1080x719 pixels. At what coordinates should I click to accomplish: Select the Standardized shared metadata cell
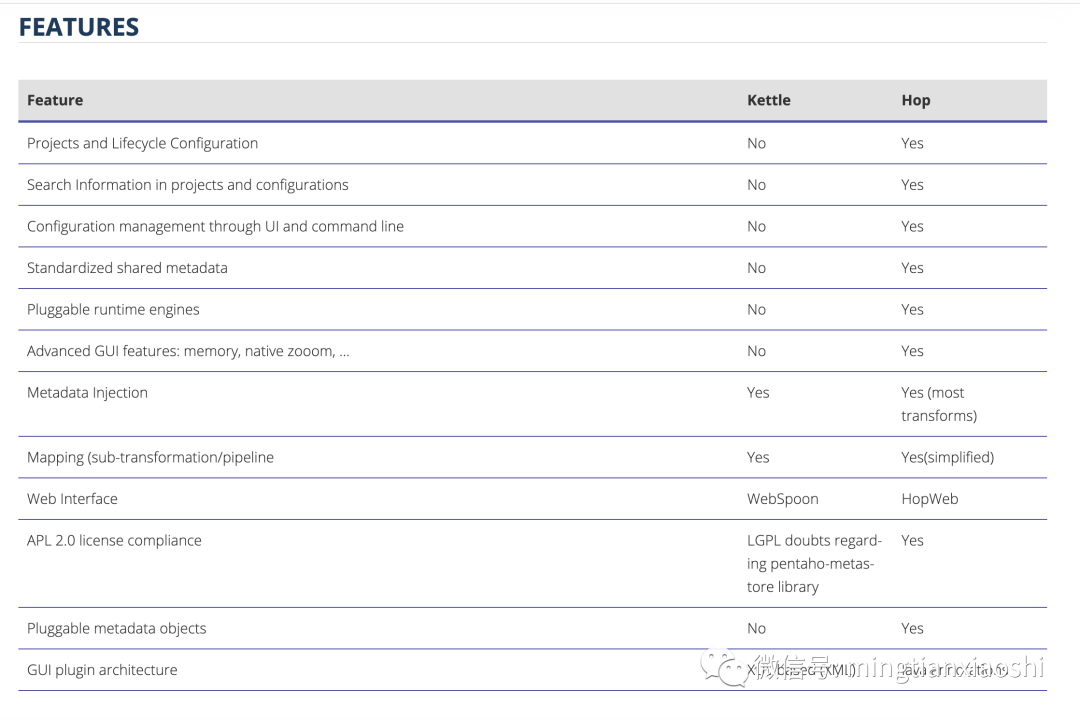pyautogui.click(x=127, y=268)
